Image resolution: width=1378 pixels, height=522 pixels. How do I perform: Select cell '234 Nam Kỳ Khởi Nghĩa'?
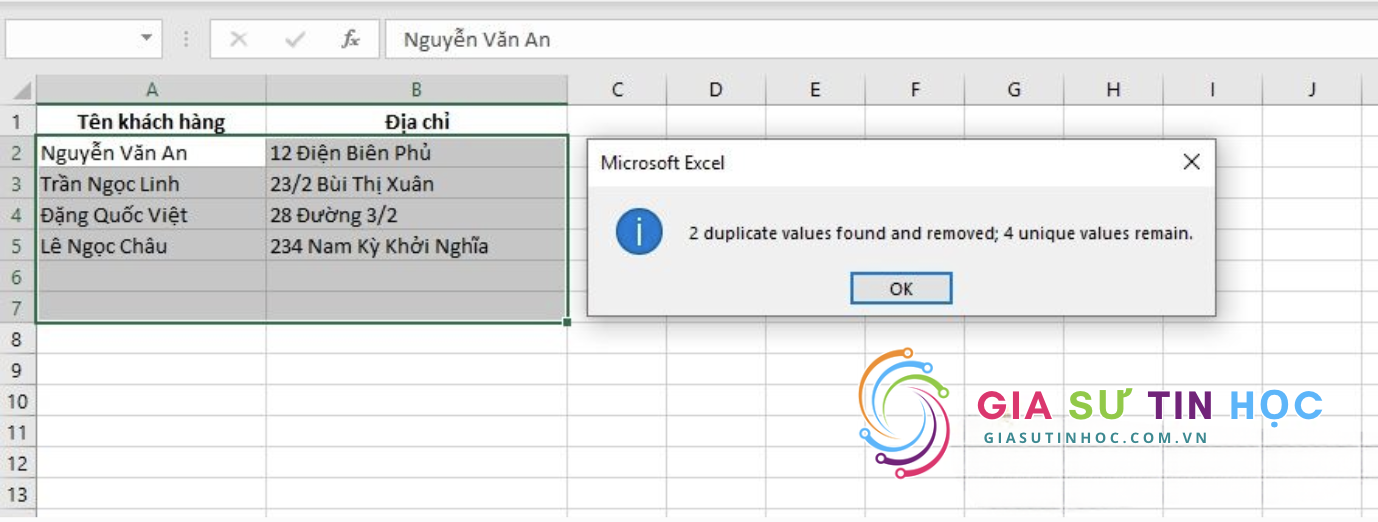(x=417, y=246)
